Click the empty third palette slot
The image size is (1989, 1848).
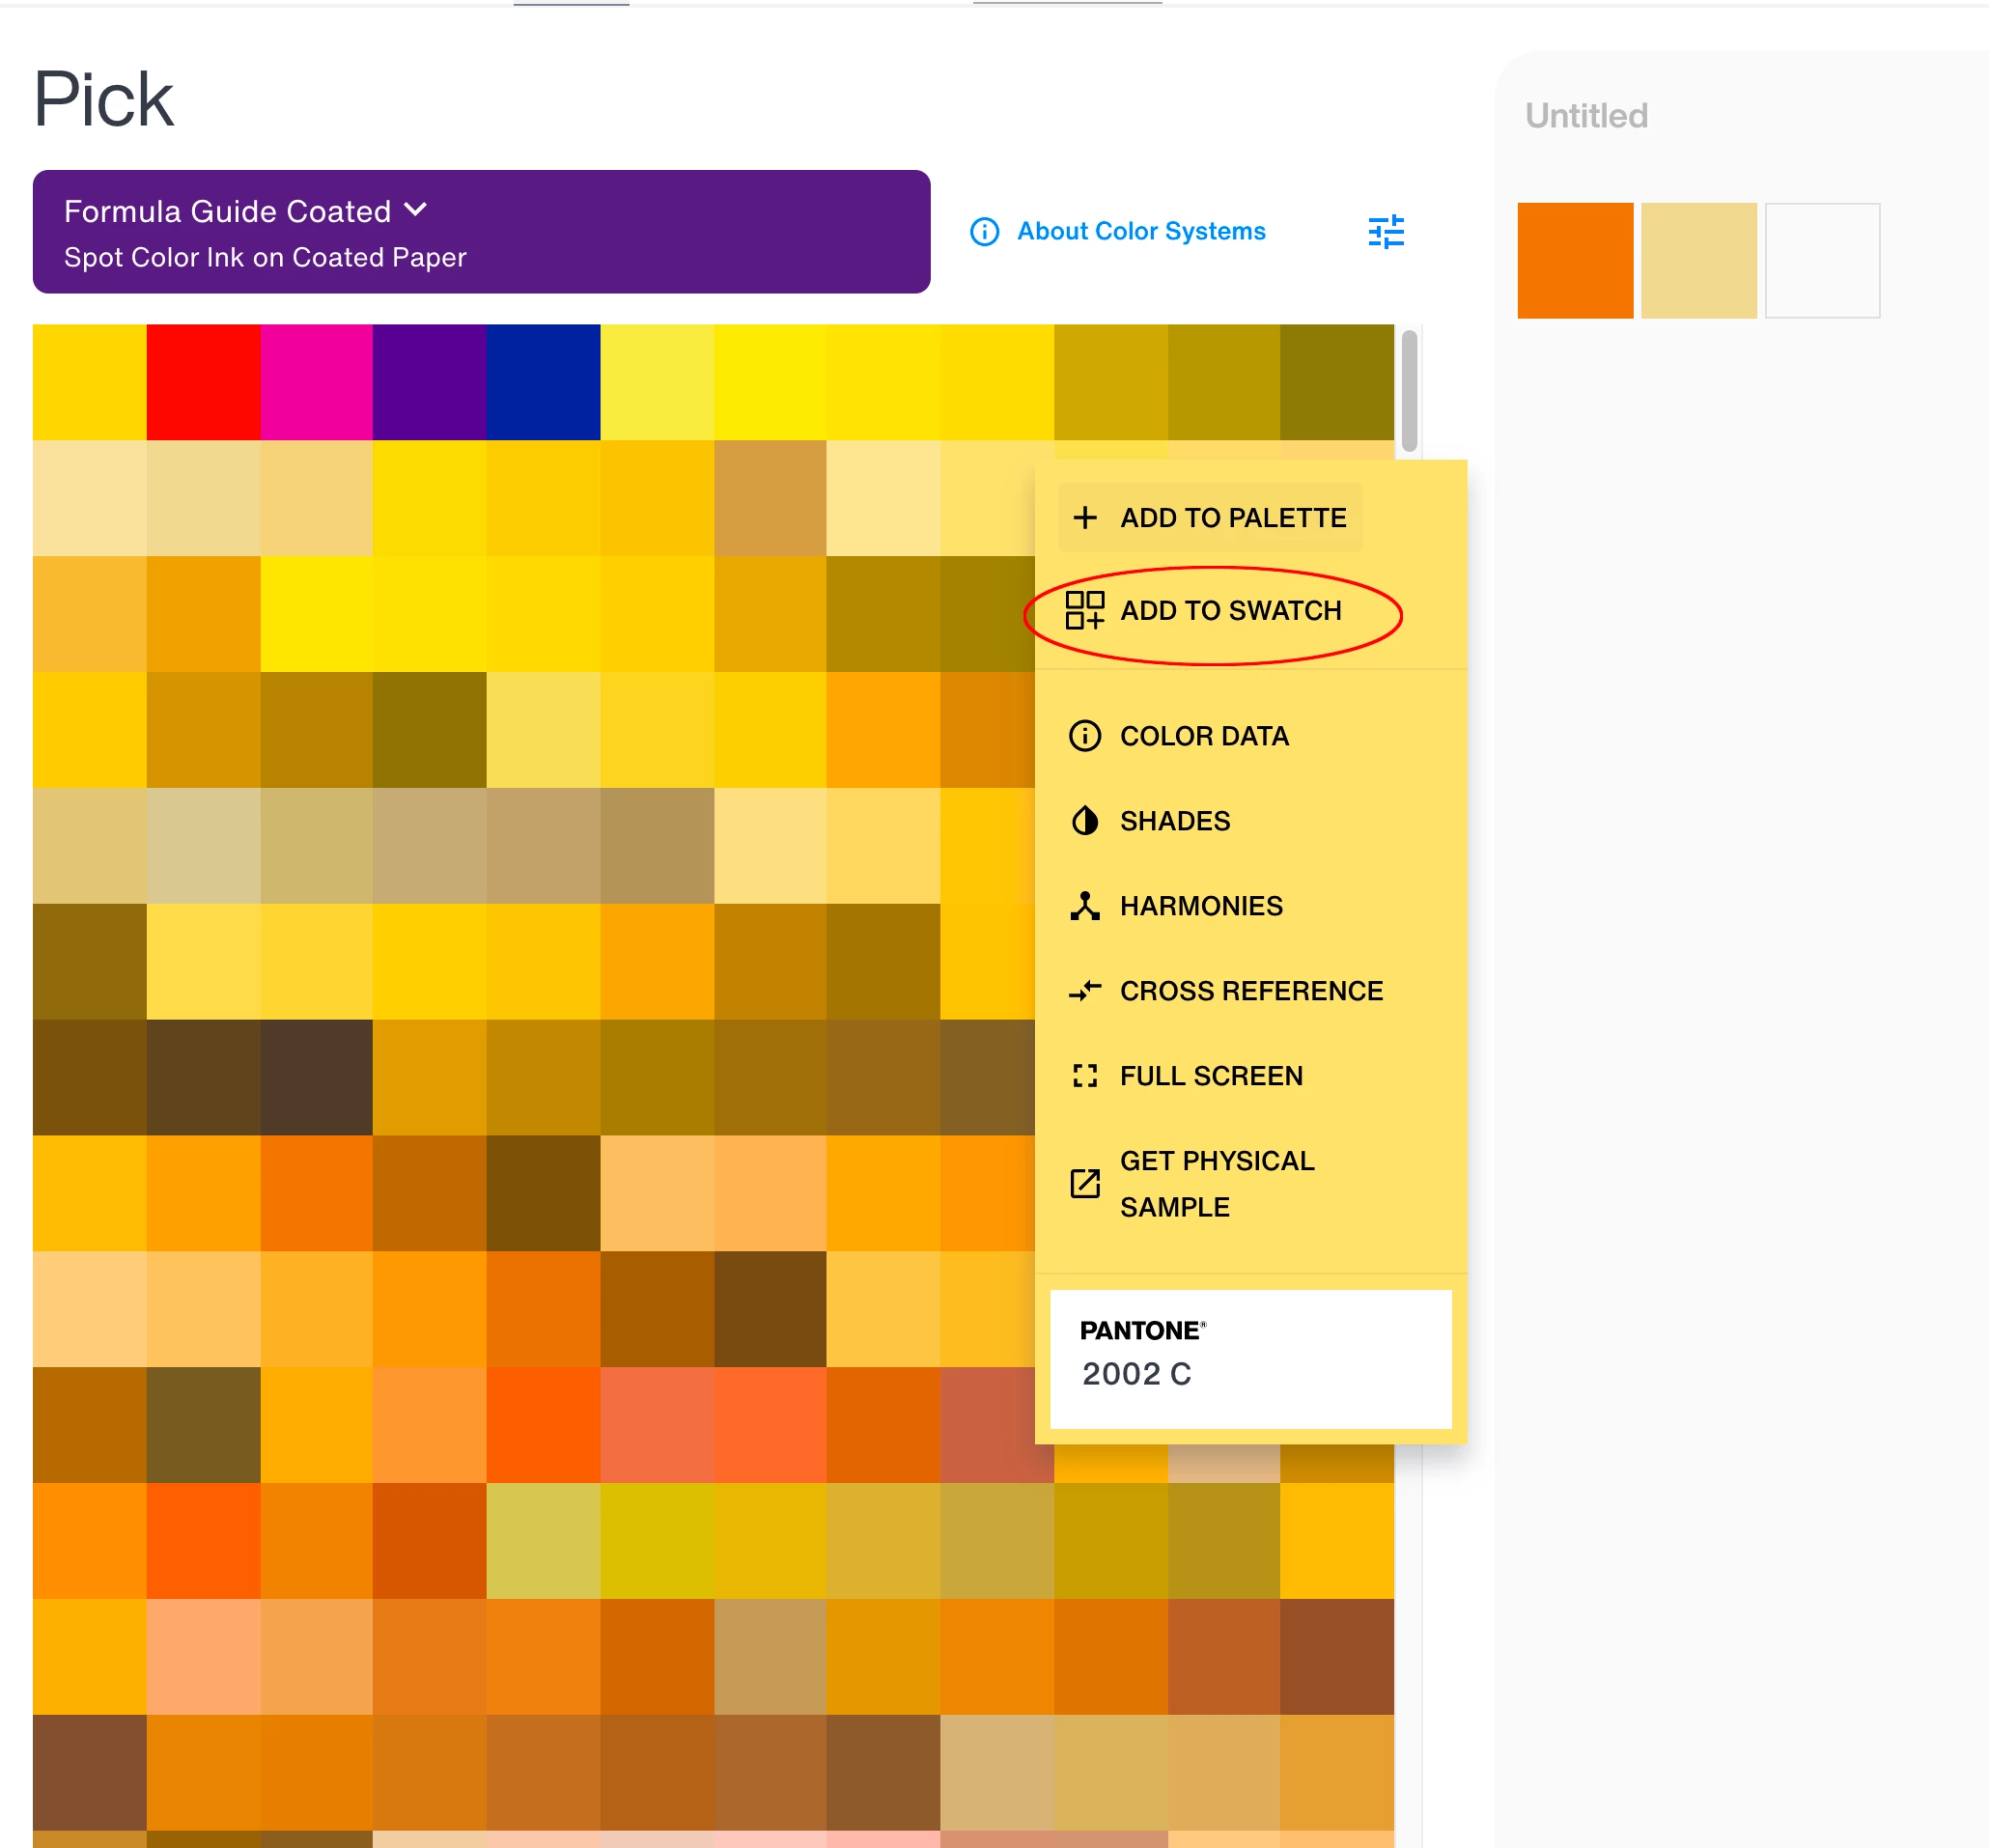coord(1821,260)
